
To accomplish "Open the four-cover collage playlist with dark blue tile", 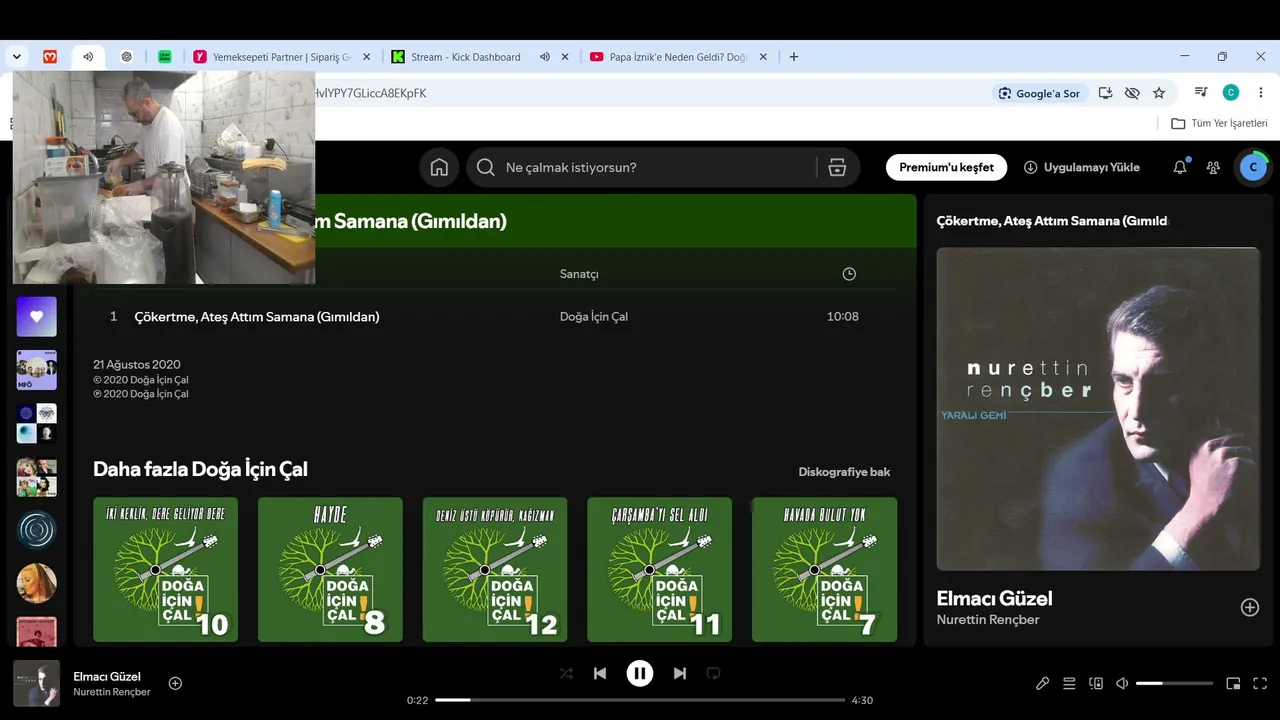I will pos(37,423).
